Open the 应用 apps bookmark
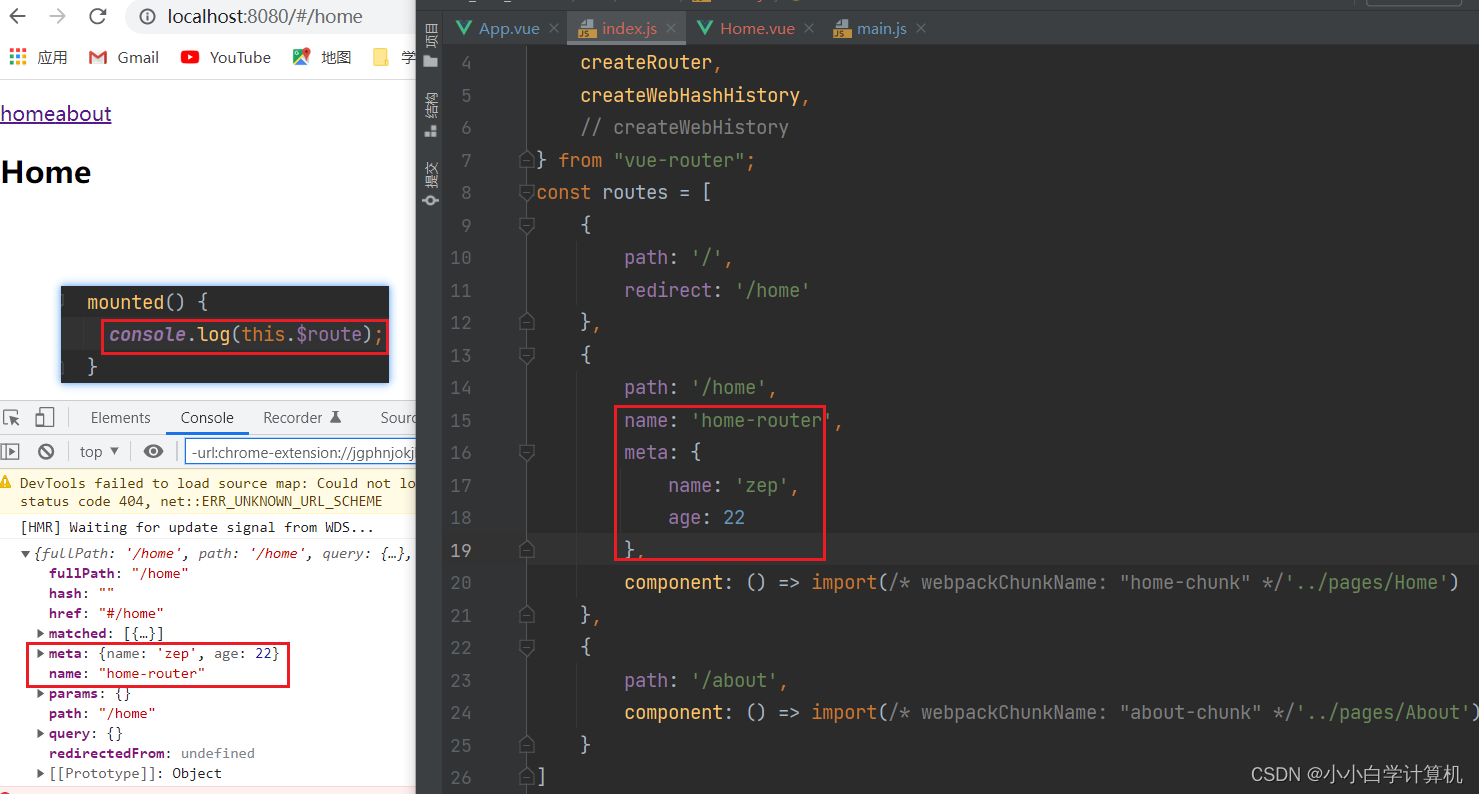1479x794 pixels. pos(39,57)
